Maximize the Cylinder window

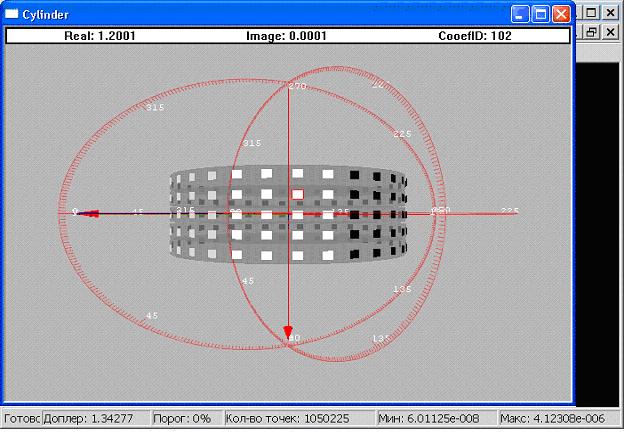[x=540, y=14]
